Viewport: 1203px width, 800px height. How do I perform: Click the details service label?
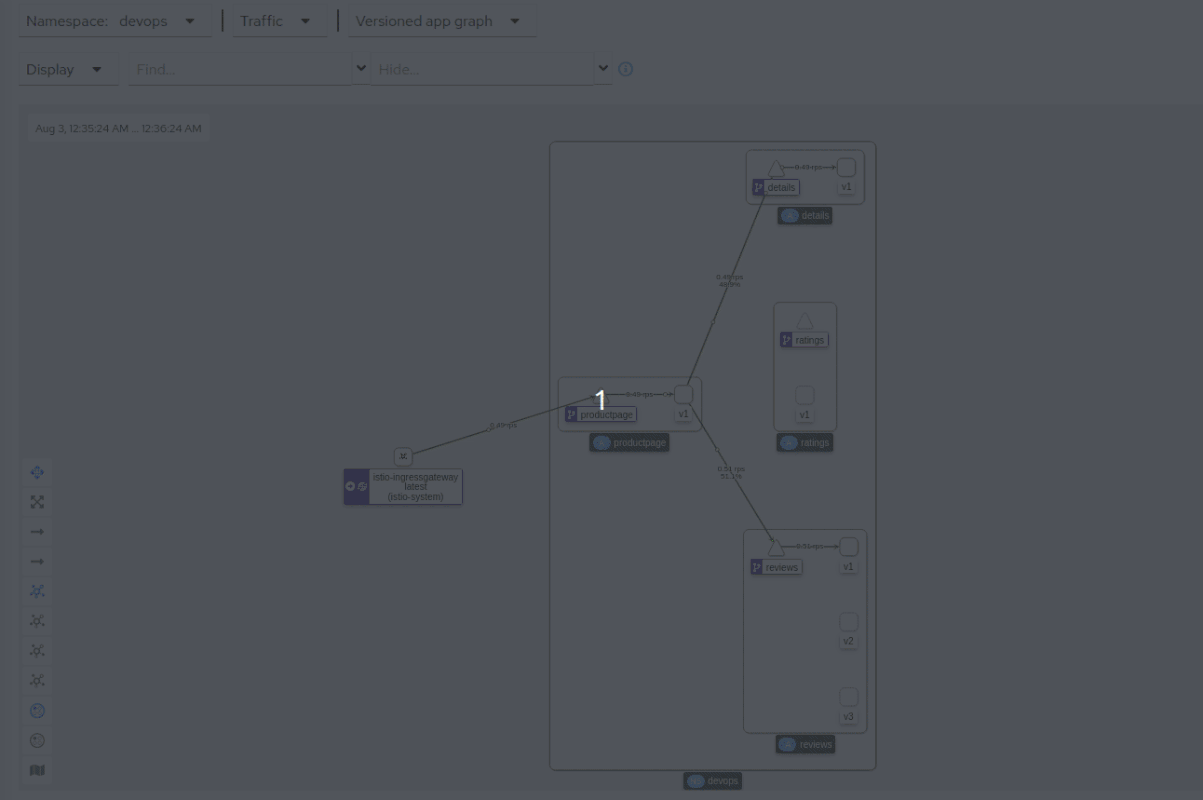pos(776,187)
